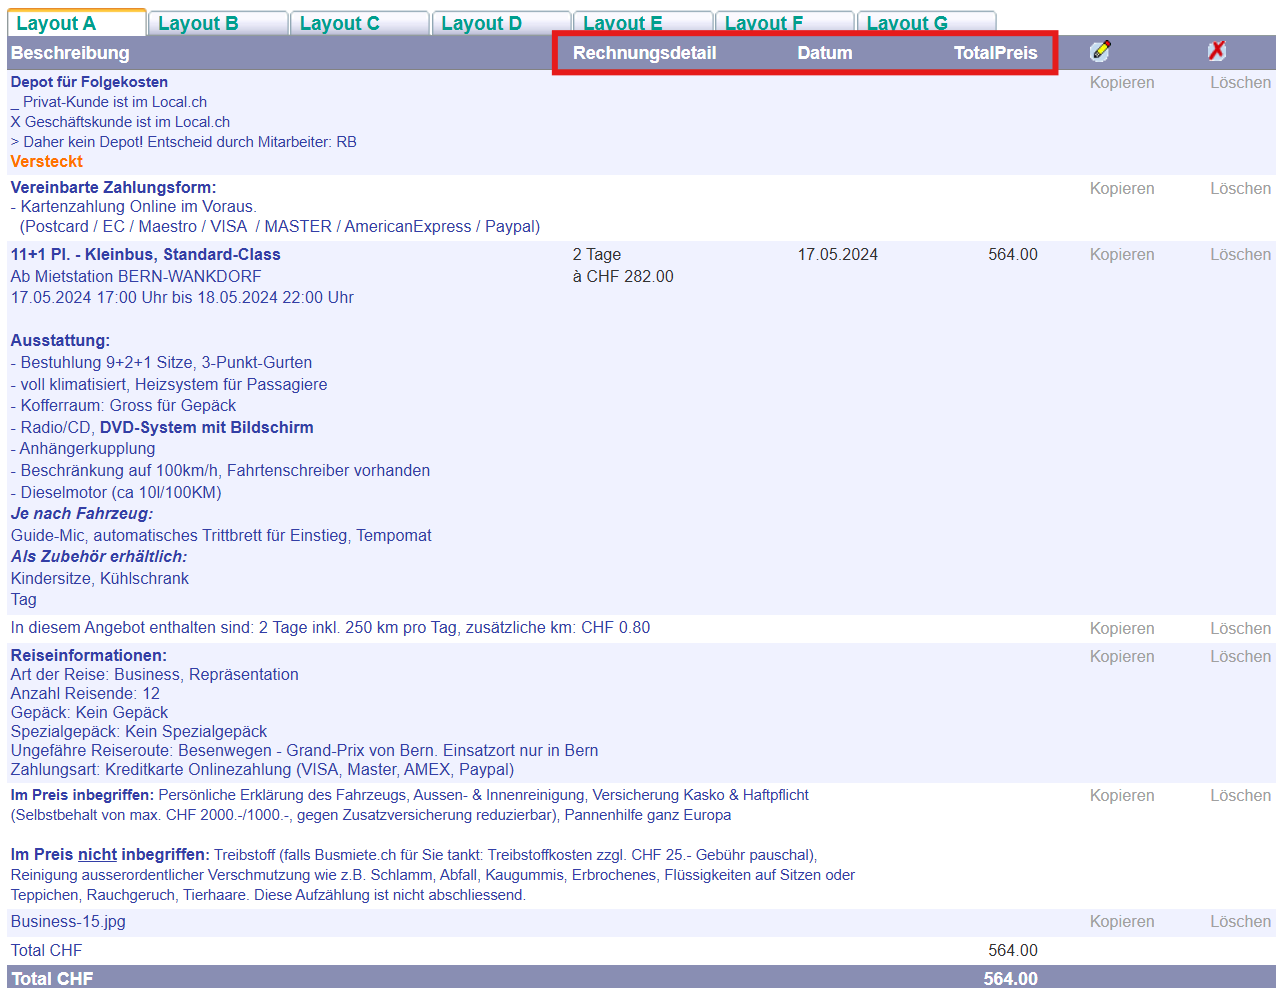The width and height of the screenshot is (1281, 988).
Task: Switch to the Layout A tab
Action: click(77, 23)
